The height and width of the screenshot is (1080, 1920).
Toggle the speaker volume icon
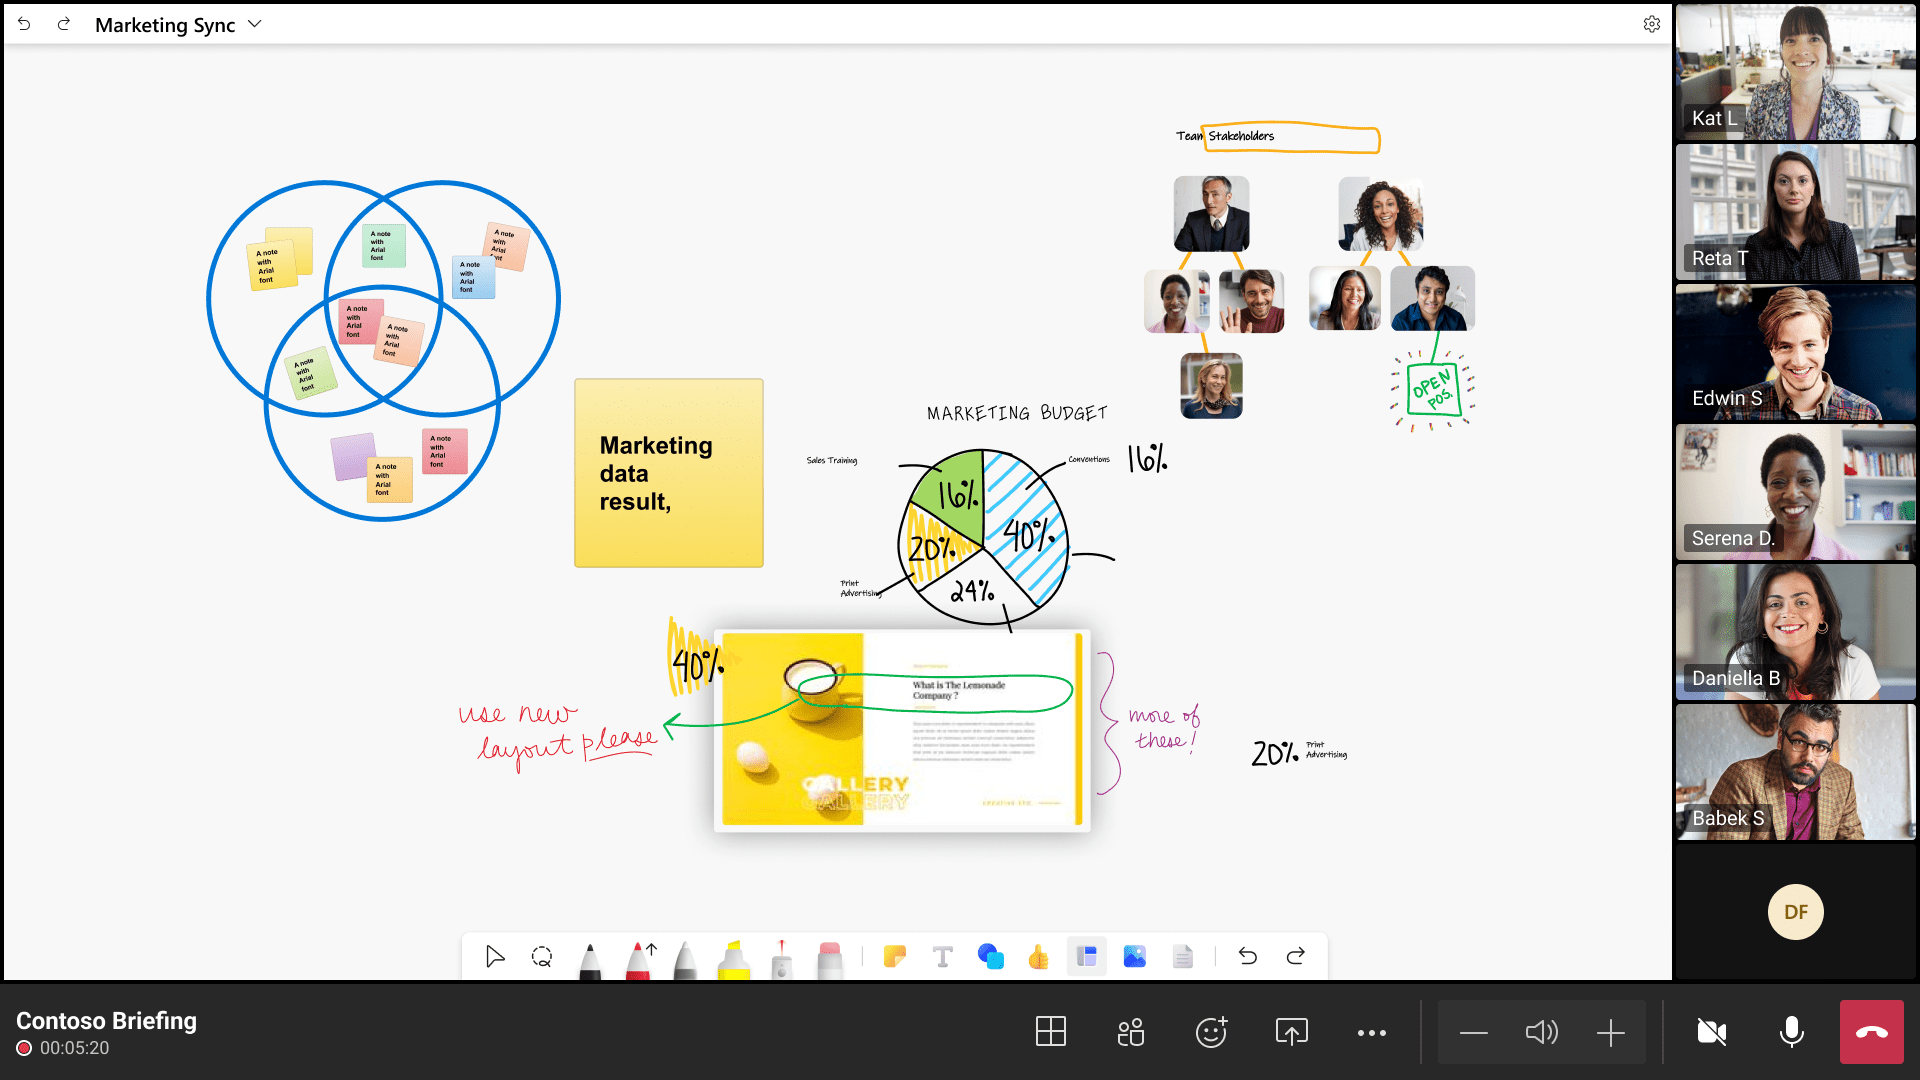[1541, 1032]
